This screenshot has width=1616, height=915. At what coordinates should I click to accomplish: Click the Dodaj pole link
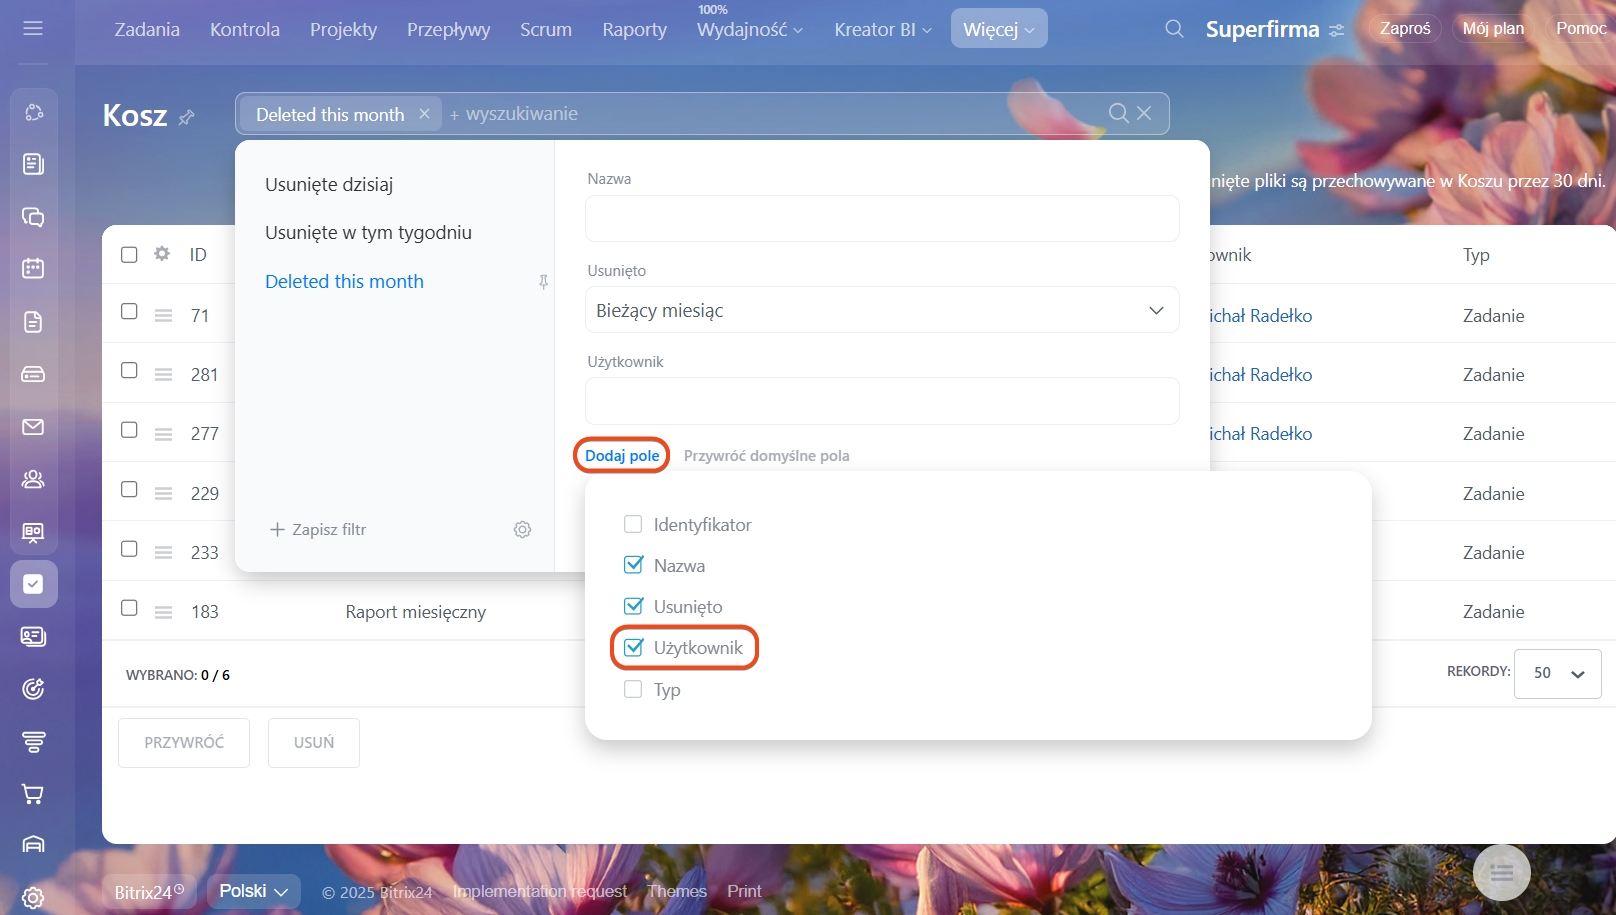click(622, 455)
